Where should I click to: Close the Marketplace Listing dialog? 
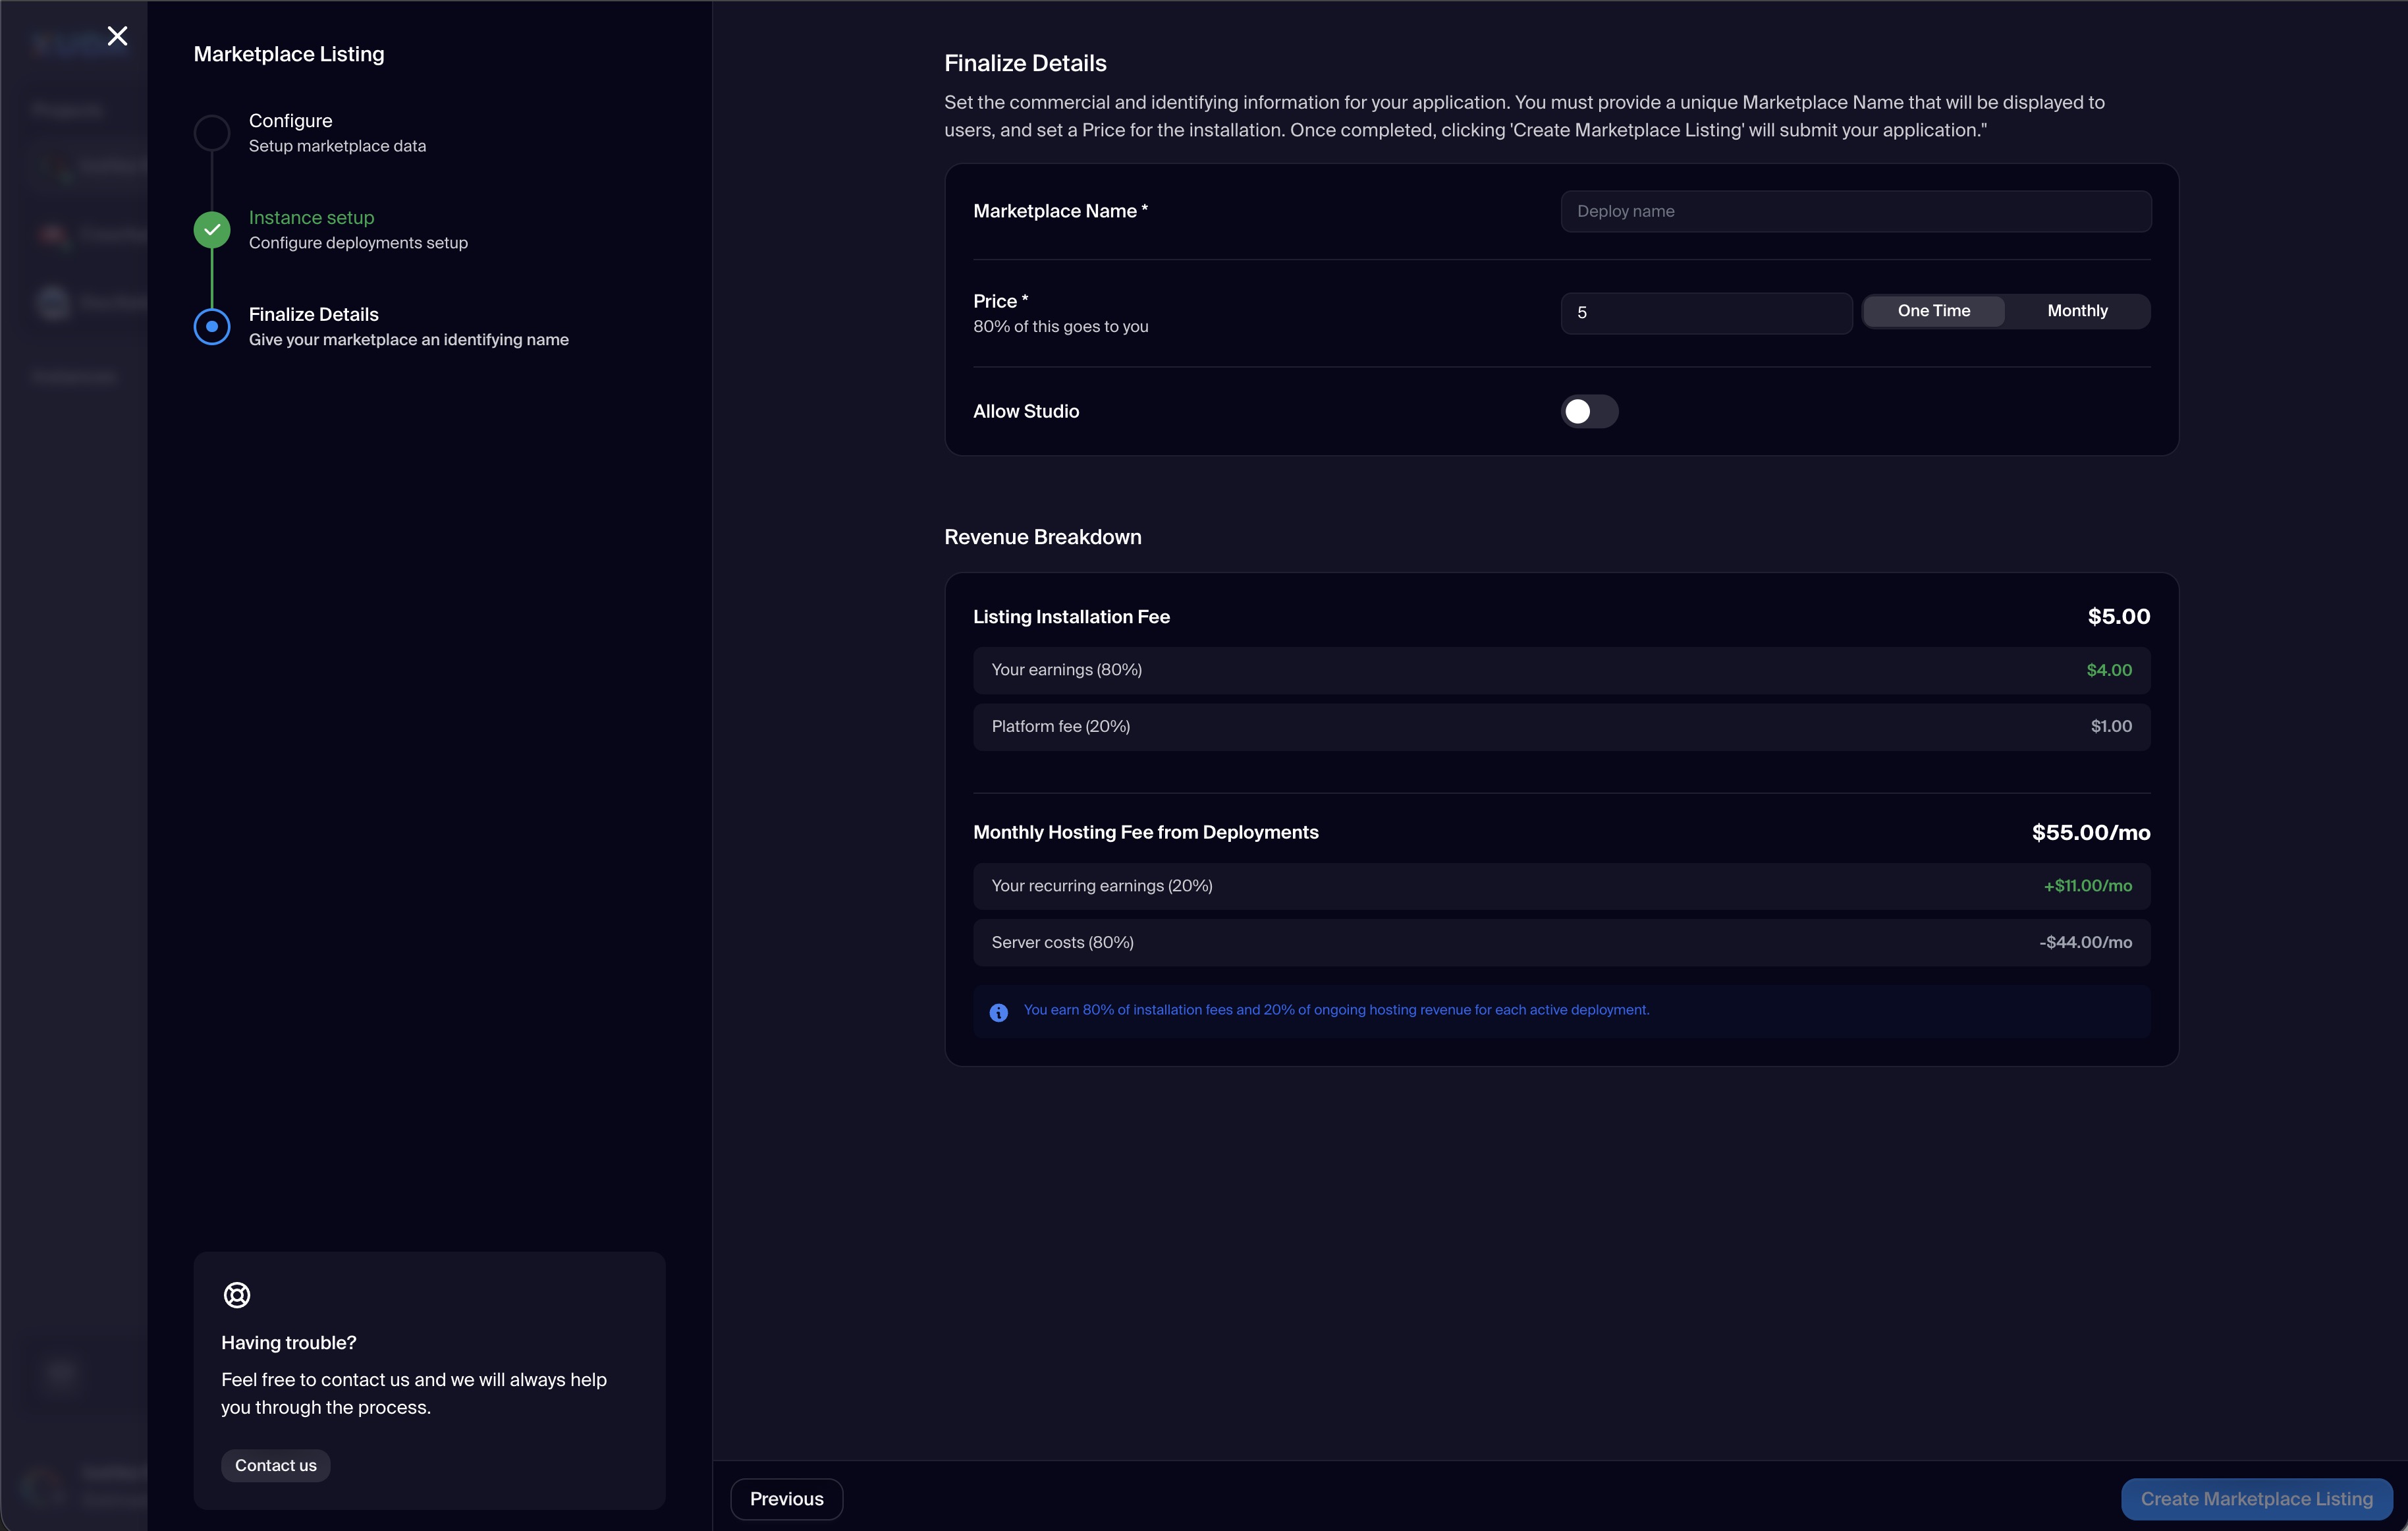117,36
